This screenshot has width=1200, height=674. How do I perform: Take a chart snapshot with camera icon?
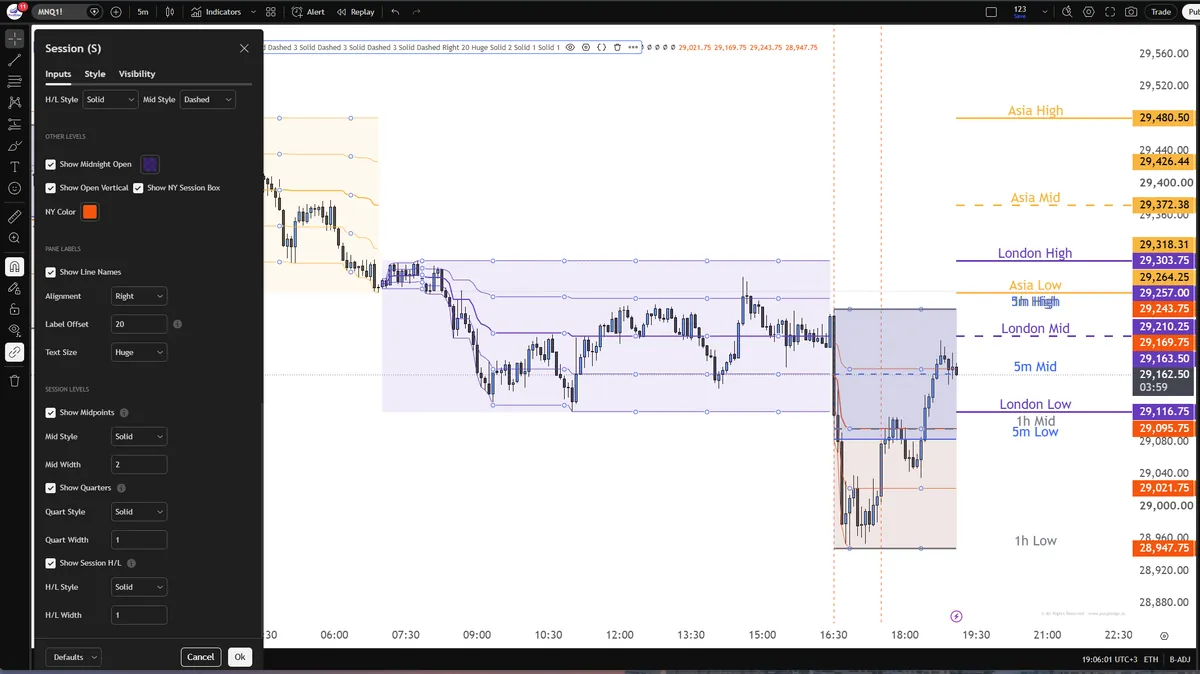click(1131, 12)
